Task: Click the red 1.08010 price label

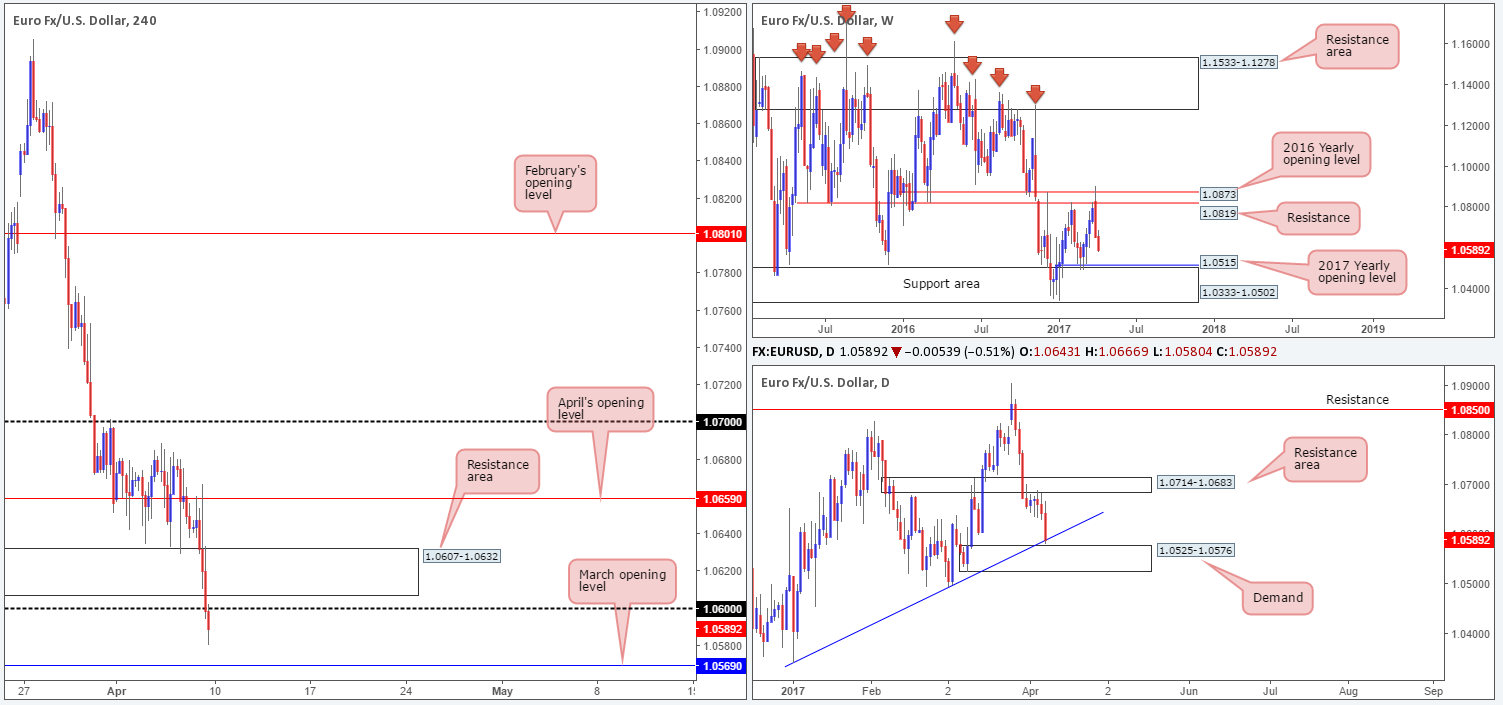Action: (722, 234)
